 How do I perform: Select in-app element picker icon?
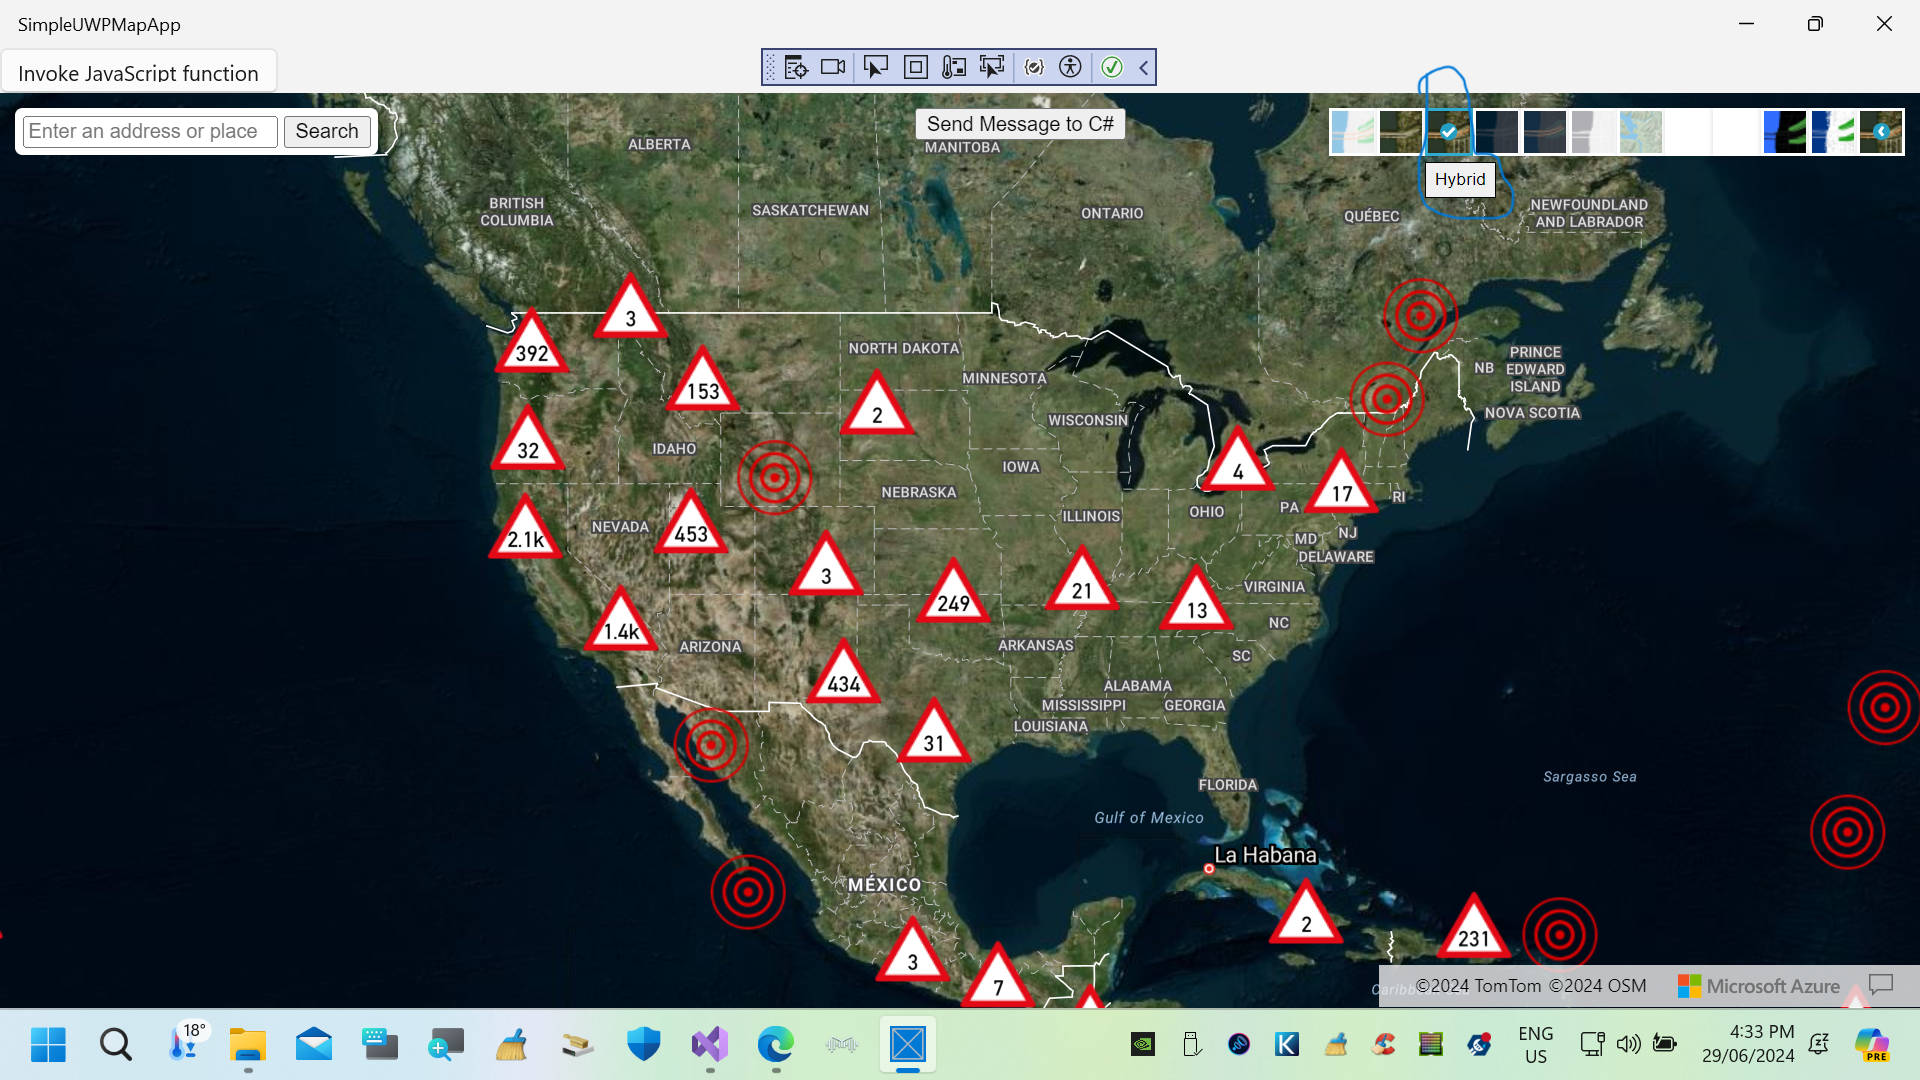pyautogui.click(x=993, y=67)
